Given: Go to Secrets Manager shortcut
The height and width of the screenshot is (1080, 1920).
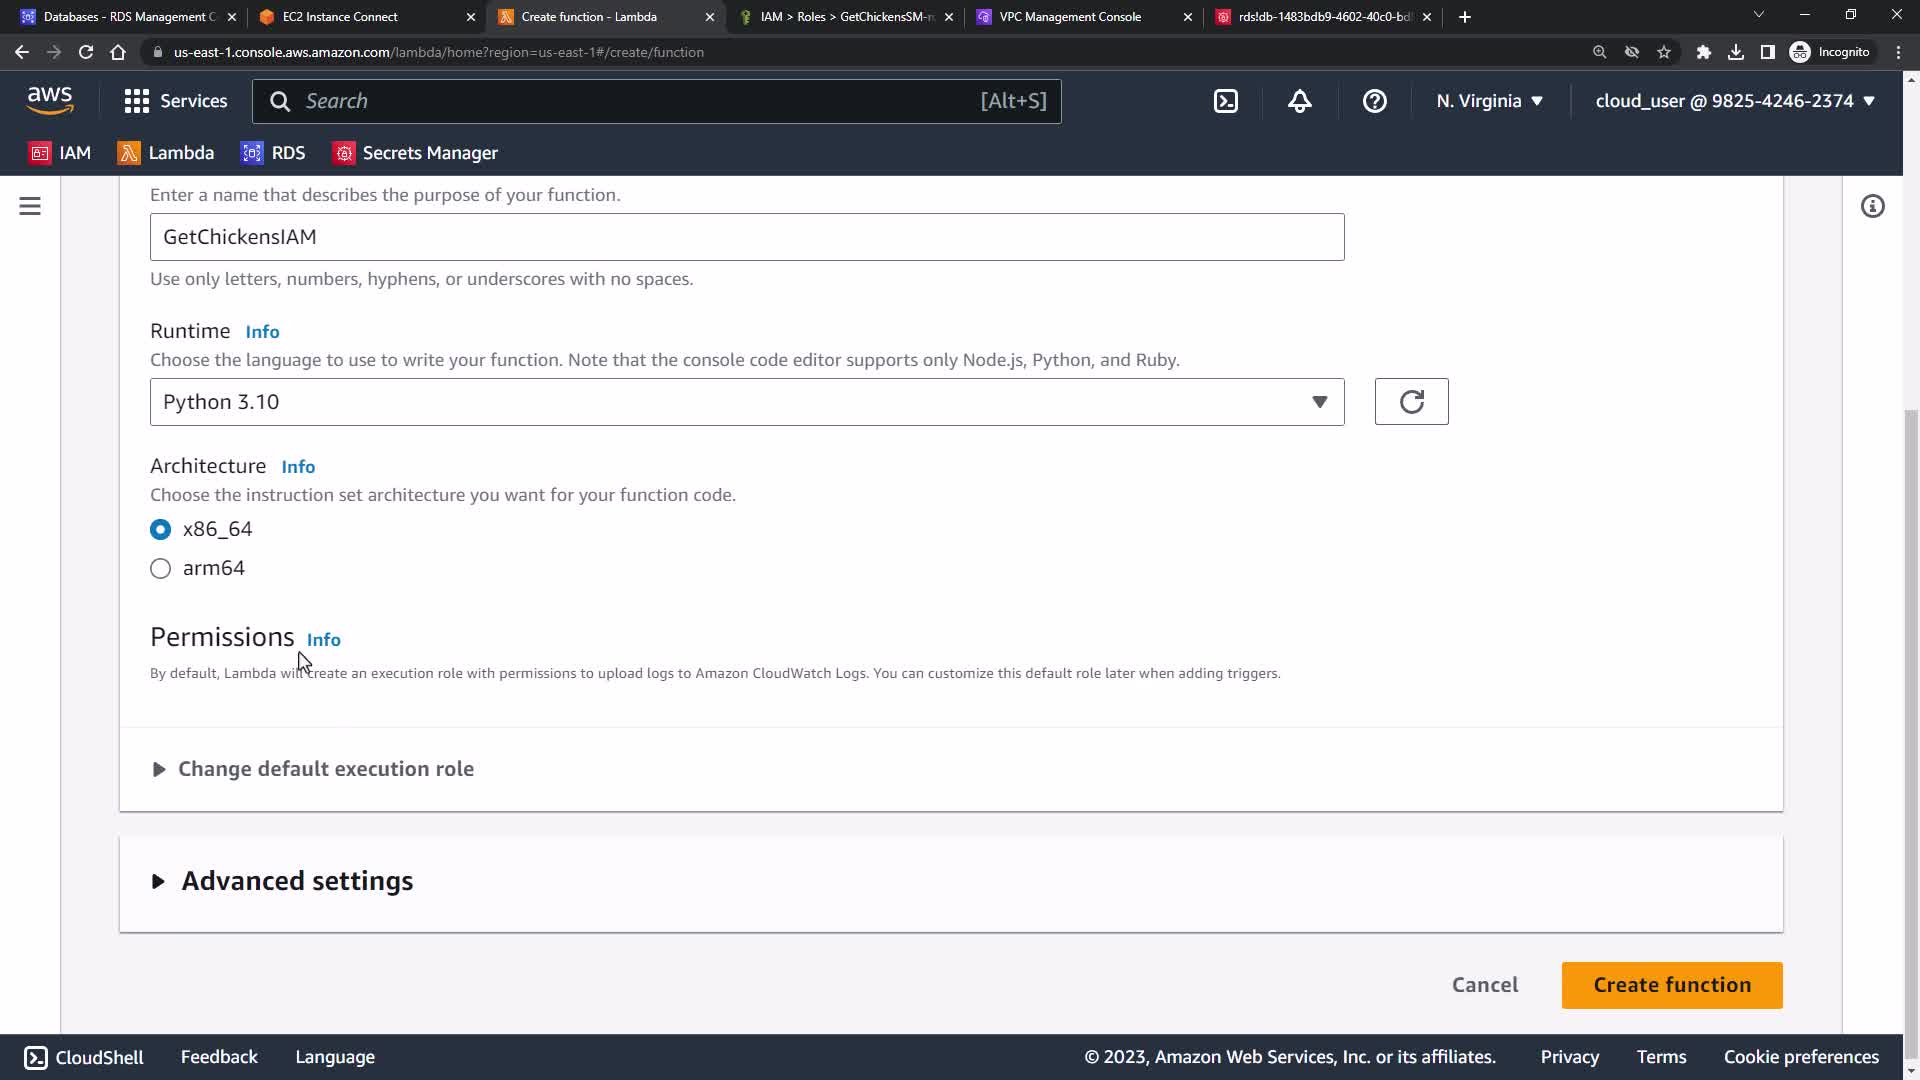Looking at the screenshot, I should (416, 153).
